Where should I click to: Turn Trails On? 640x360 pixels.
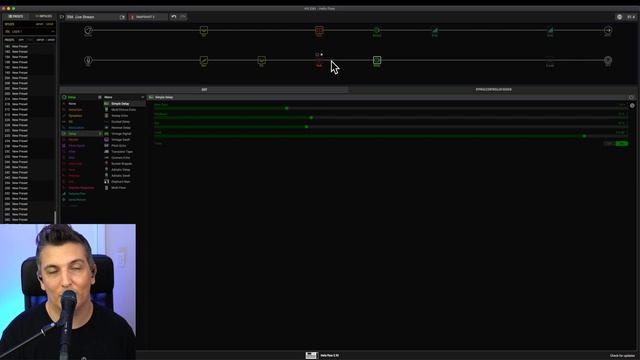coord(622,144)
